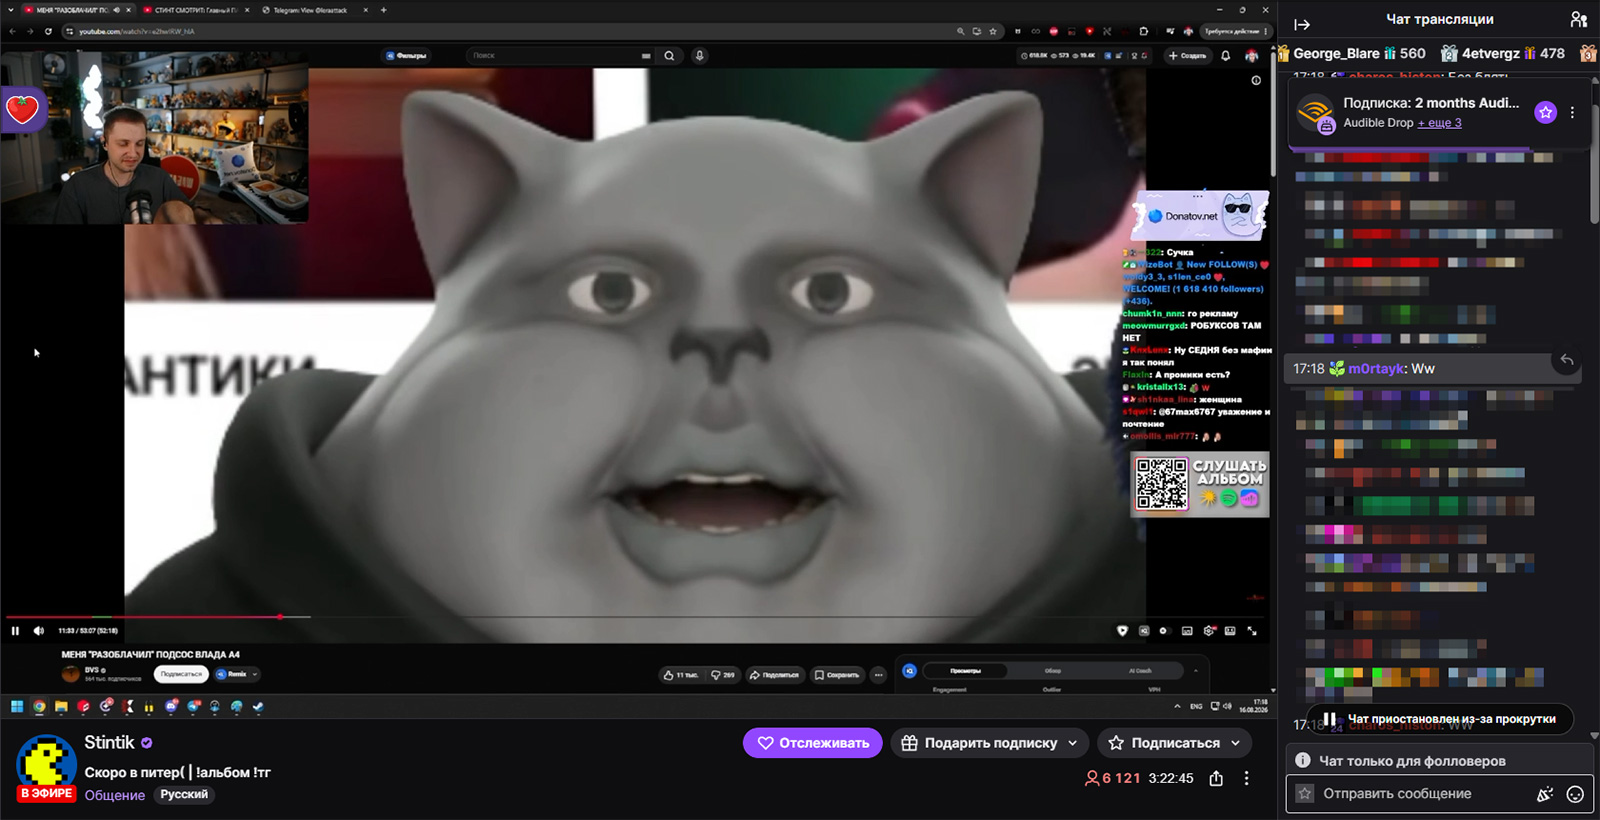This screenshot has height=820, width=1600.
Task: Collapse the extension panel with its chevron
Action: [x=1196, y=671]
